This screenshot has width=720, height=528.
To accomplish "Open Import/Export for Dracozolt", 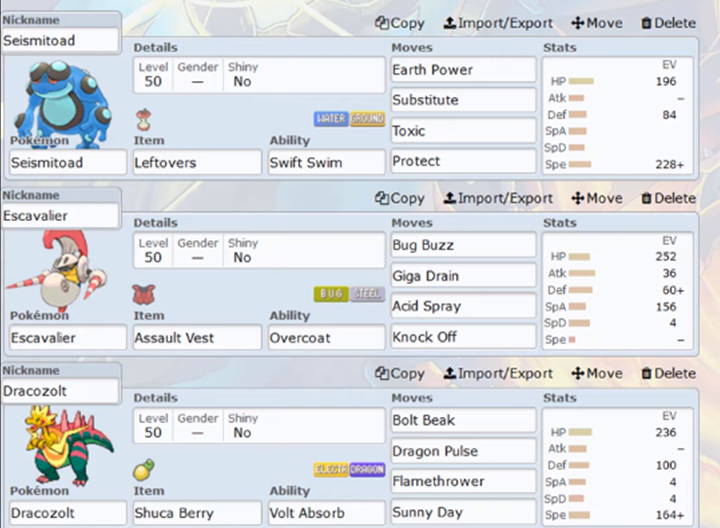I will [498, 373].
